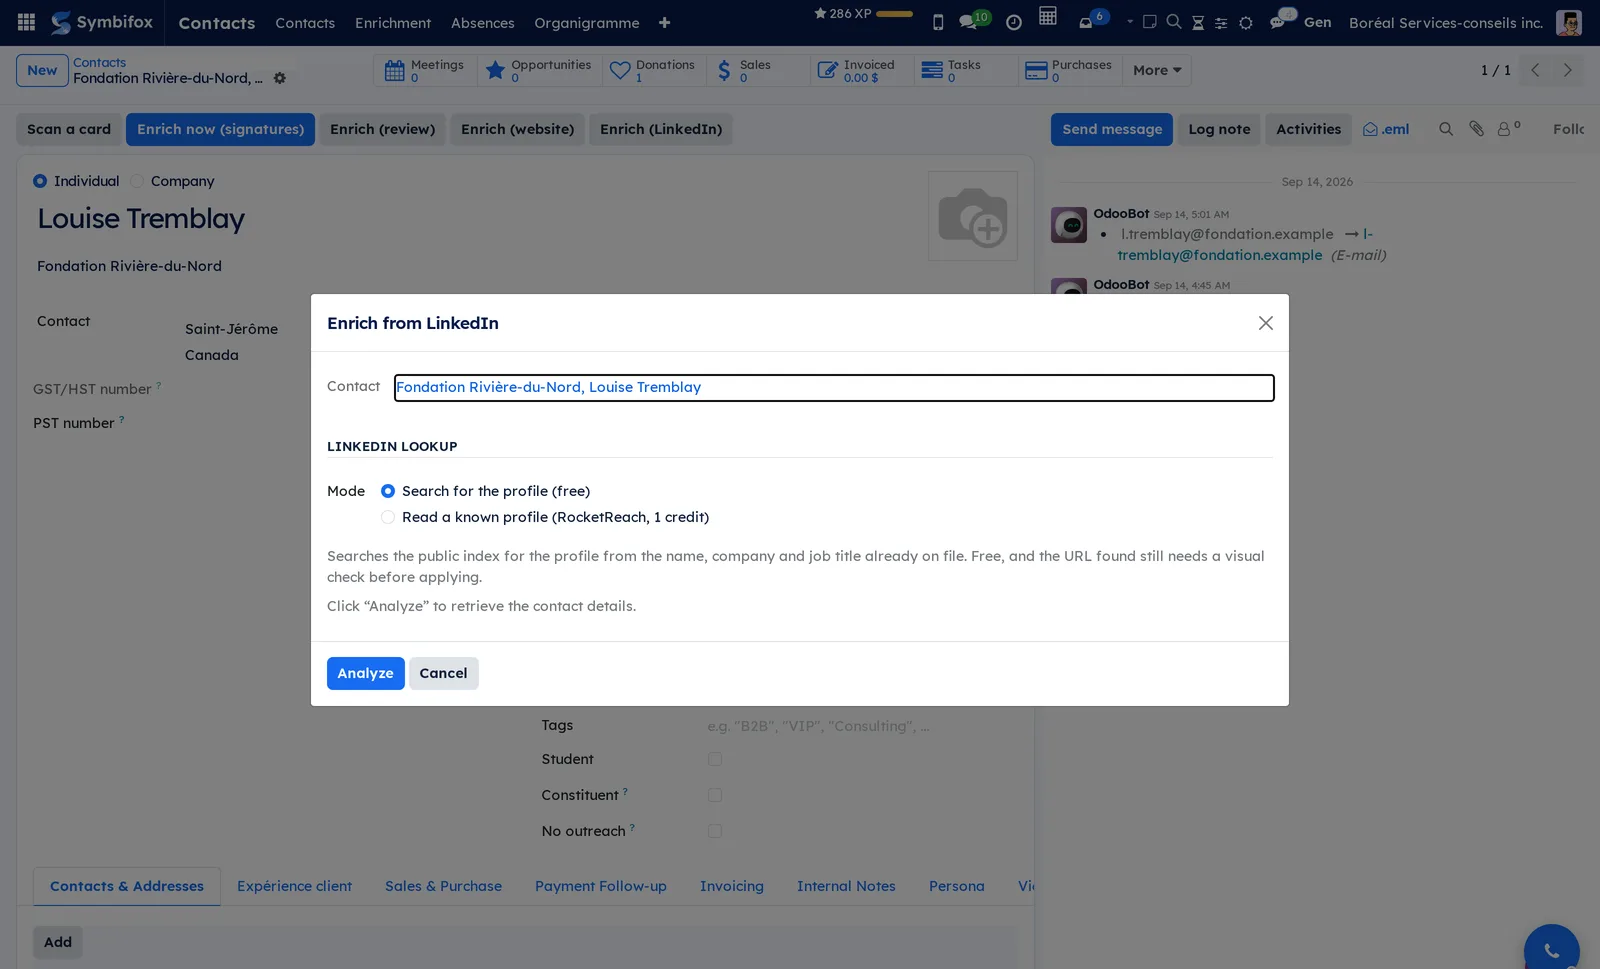This screenshot has width=1600, height=969.
Task: Open the clock activities icon
Action: click(1014, 22)
